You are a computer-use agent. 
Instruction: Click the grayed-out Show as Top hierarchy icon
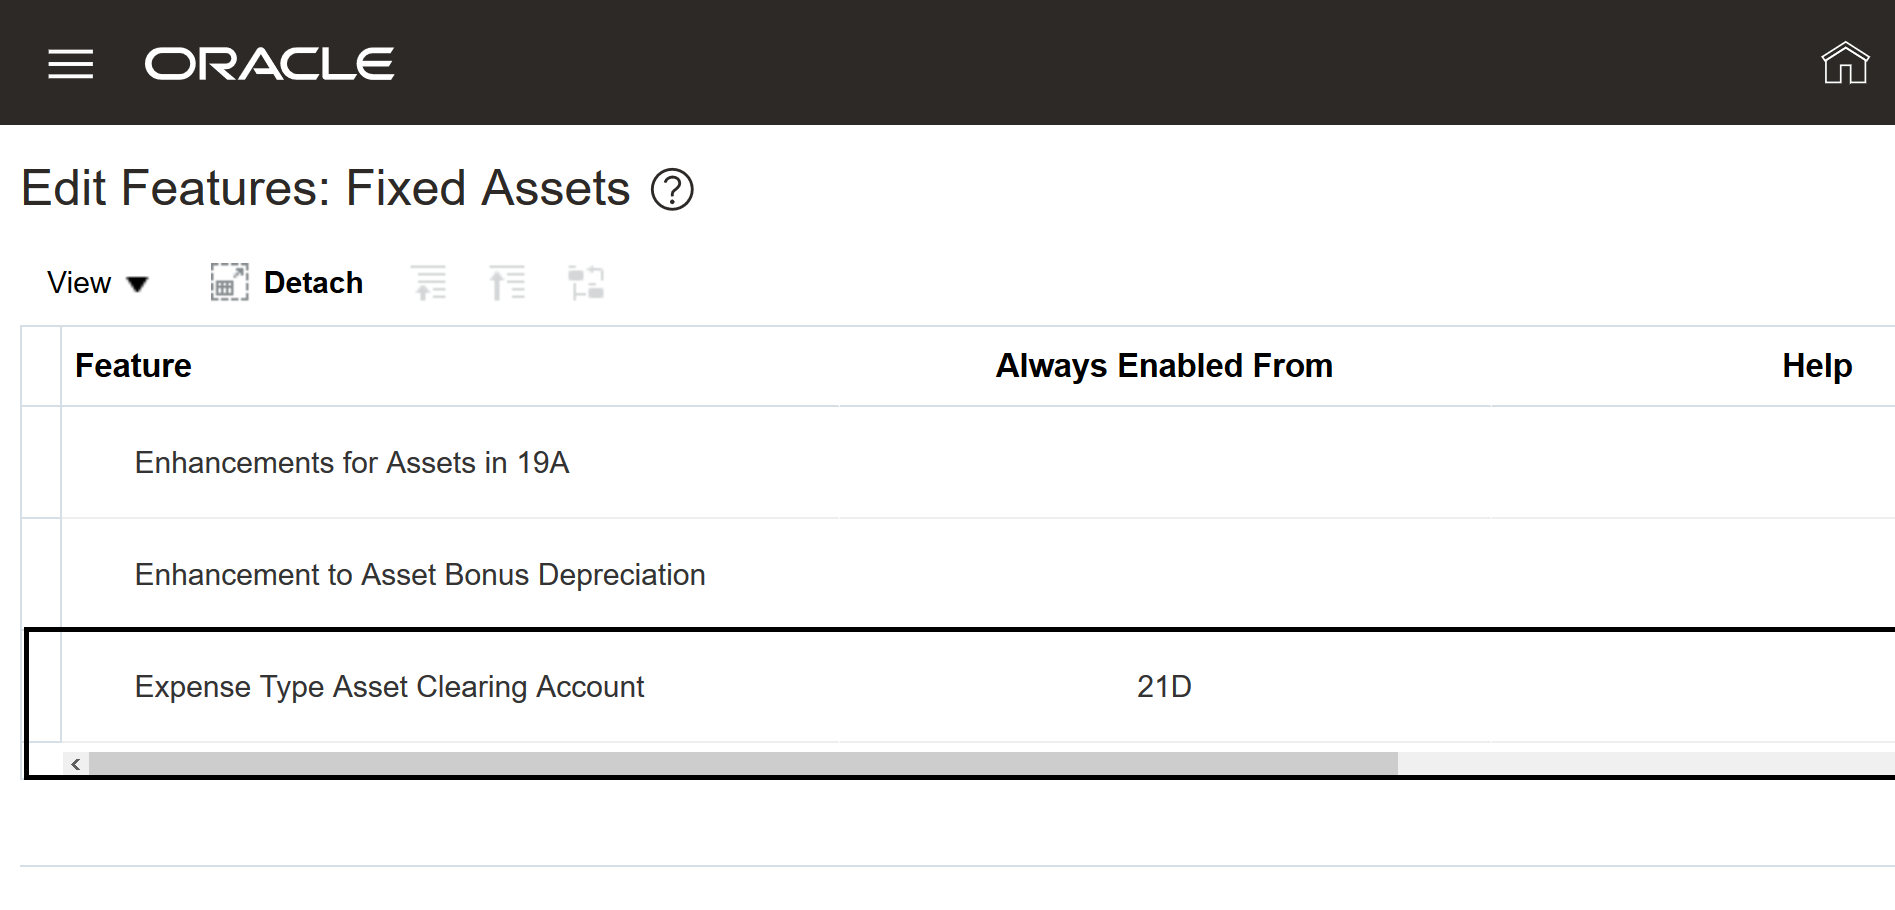pos(586,283)
